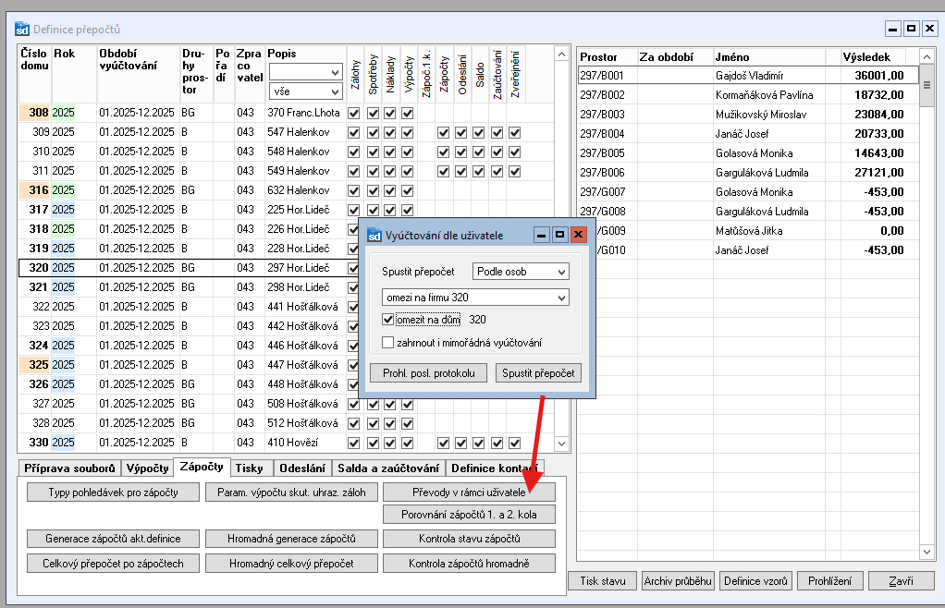
Task: Click scroll-up arrow of the house list
Action: tap(562, 54)
